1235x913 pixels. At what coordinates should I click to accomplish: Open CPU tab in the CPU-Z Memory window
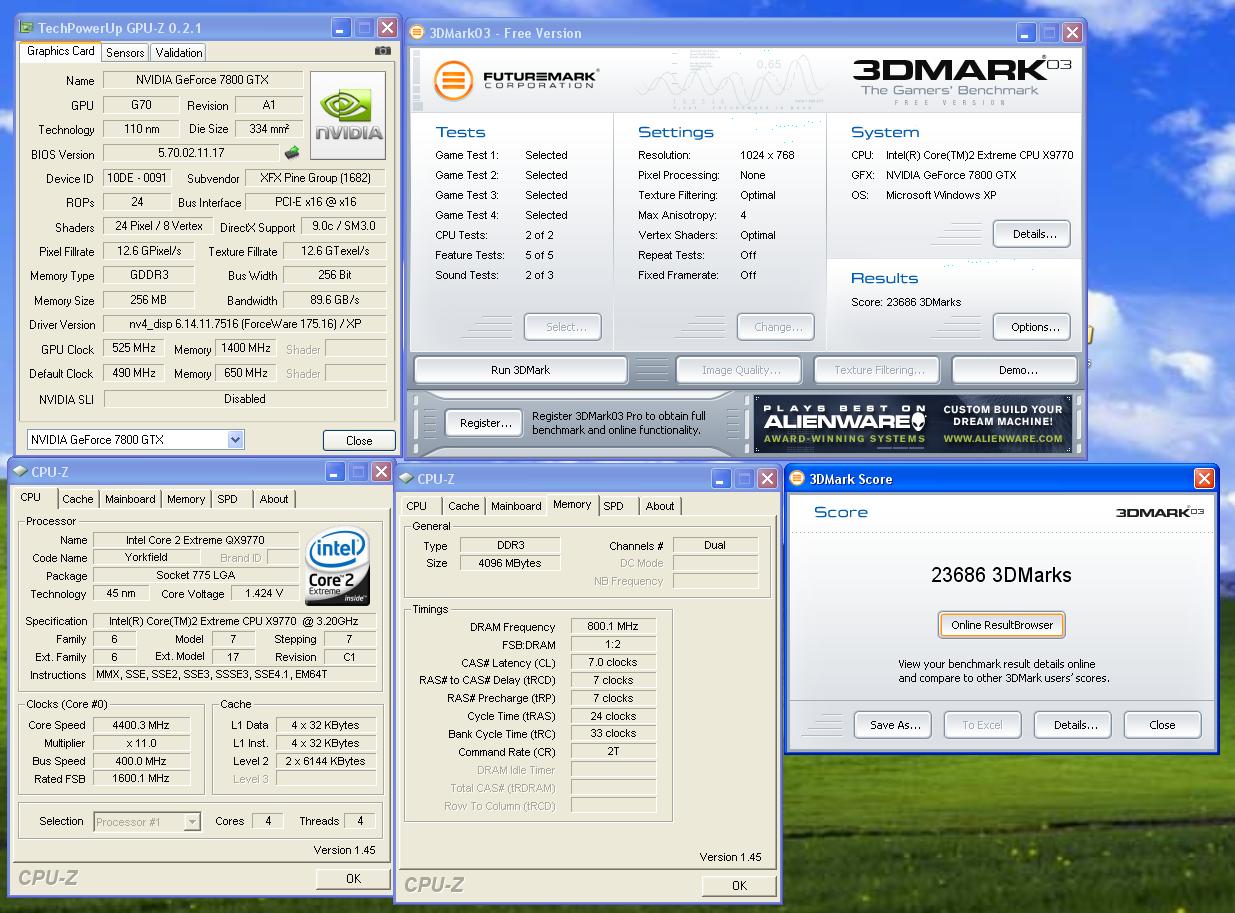coord(417,506)
